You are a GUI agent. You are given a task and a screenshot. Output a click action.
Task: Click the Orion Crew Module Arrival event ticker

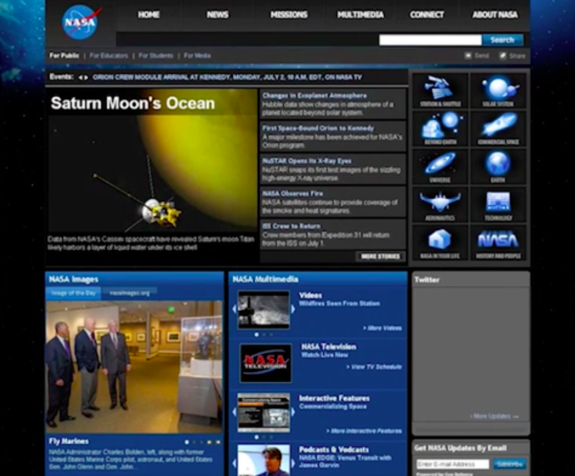[x=227, y=77]
